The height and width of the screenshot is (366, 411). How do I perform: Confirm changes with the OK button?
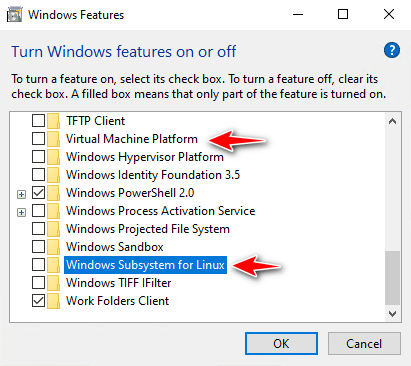coord(281,343)
